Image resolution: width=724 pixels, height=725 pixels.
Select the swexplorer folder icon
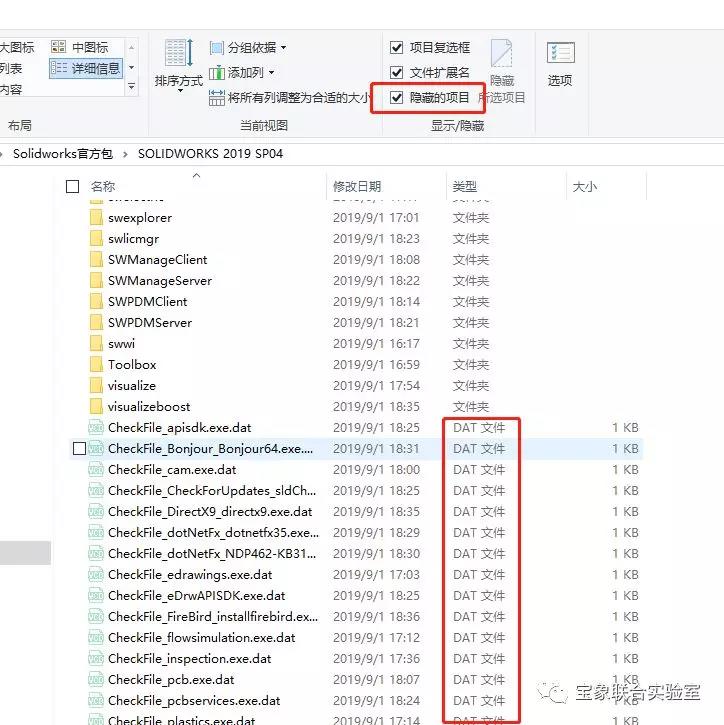click(96, 217)
